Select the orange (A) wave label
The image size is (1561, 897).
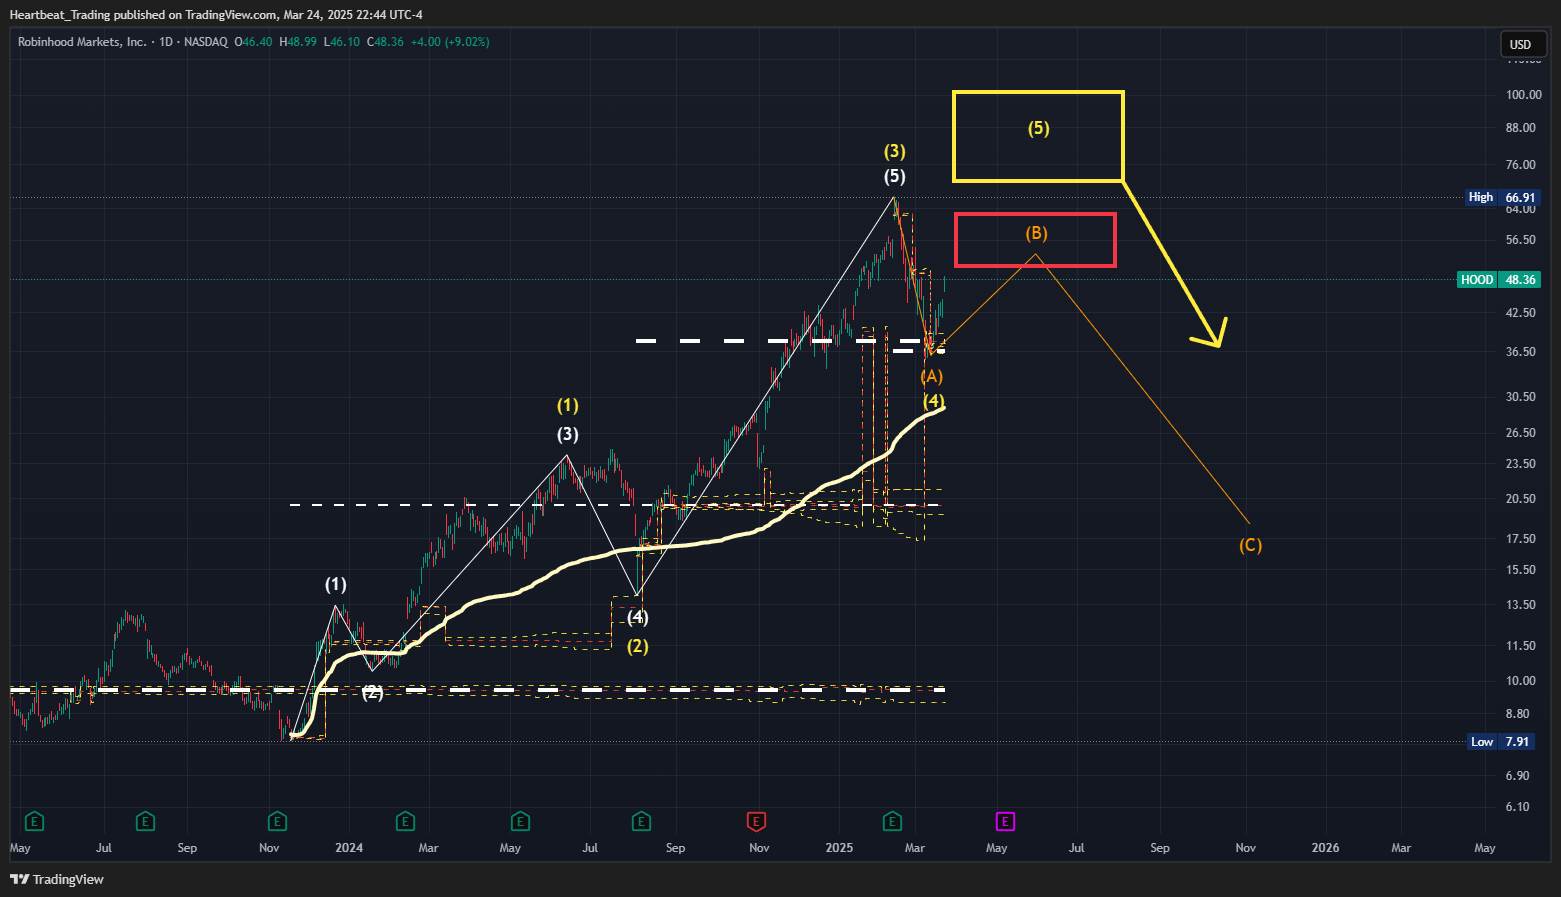932,376
